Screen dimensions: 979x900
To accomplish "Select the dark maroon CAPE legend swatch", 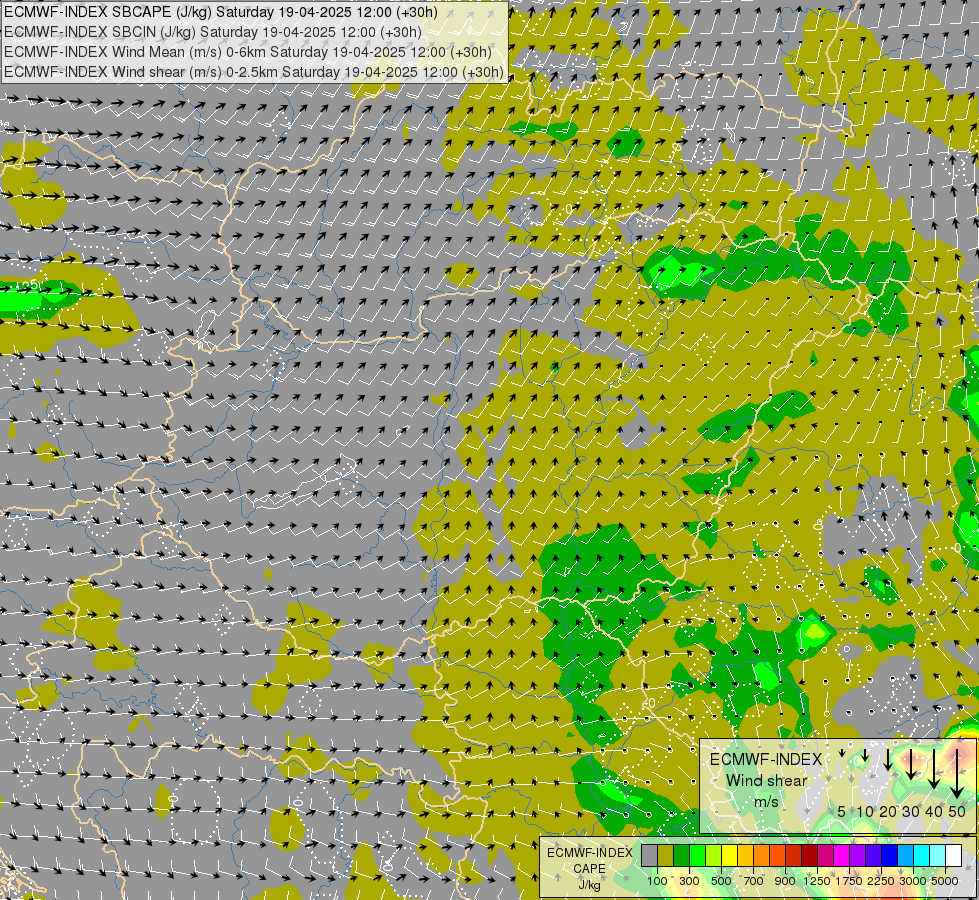I will click(809, 855).
